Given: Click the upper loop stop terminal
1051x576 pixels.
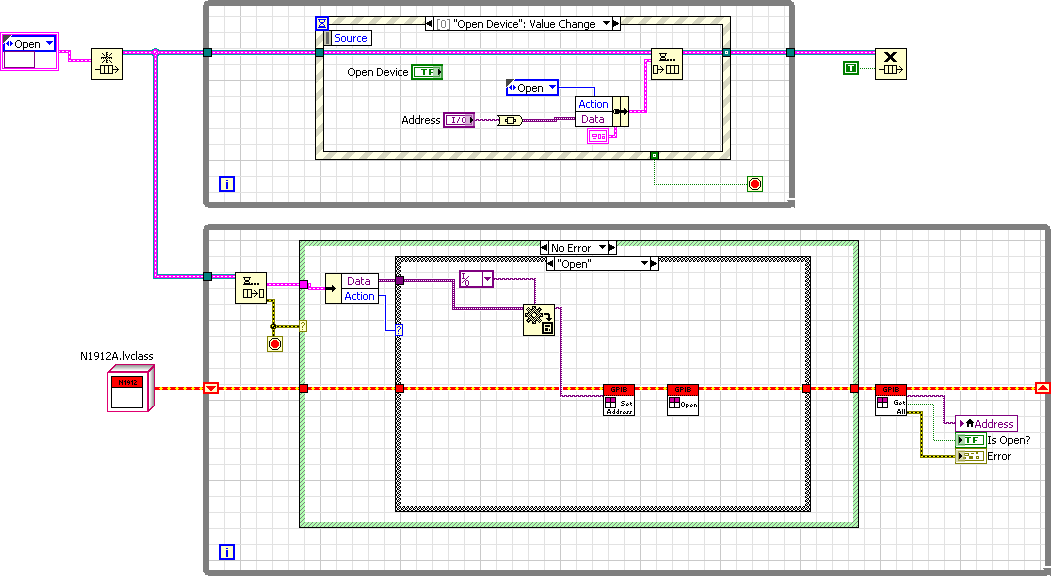Looking at the screenshot, I should click(755, 184).
